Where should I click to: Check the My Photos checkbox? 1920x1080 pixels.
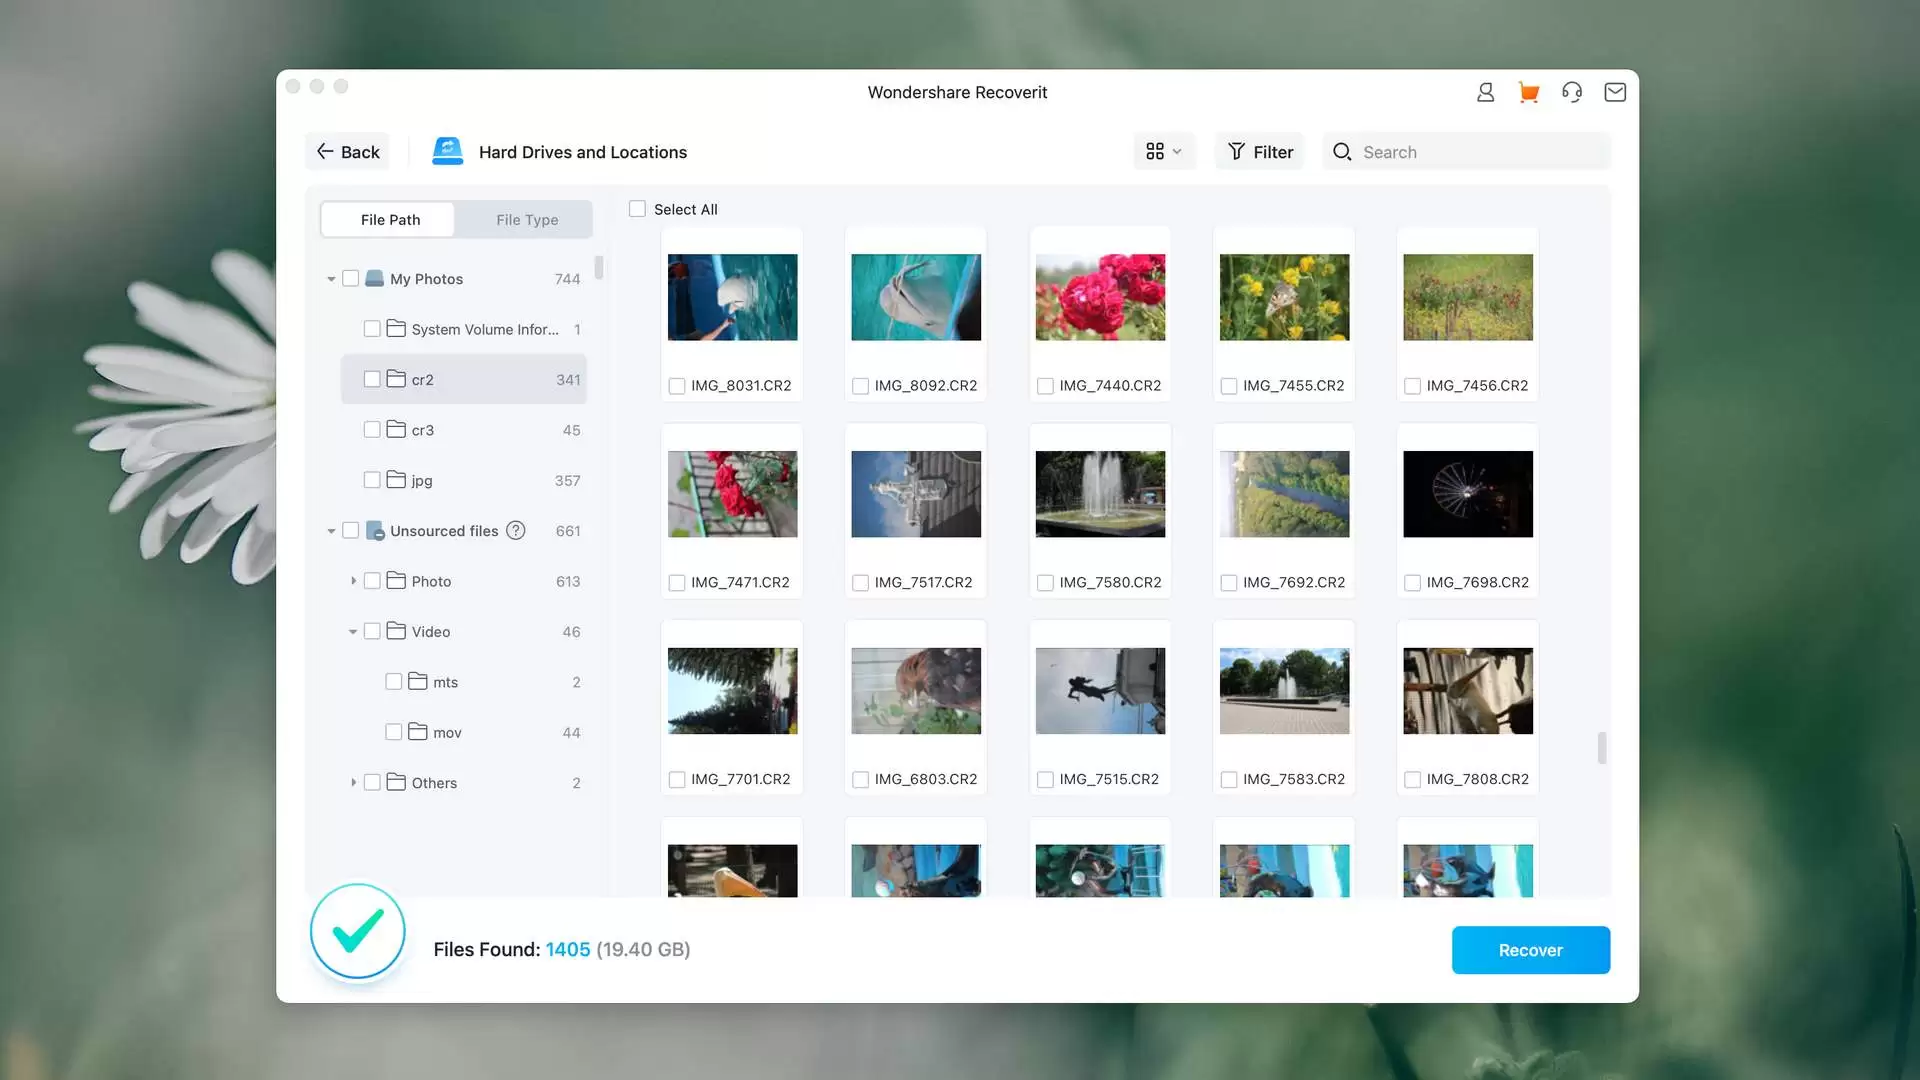coord(350,279)
